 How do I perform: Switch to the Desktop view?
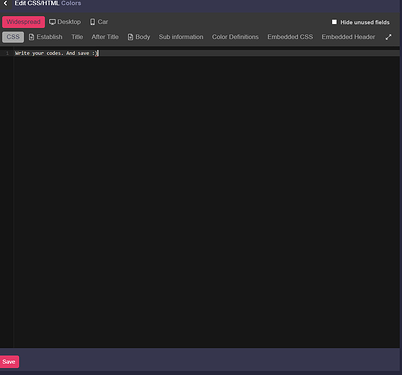[x=65, y=22]
